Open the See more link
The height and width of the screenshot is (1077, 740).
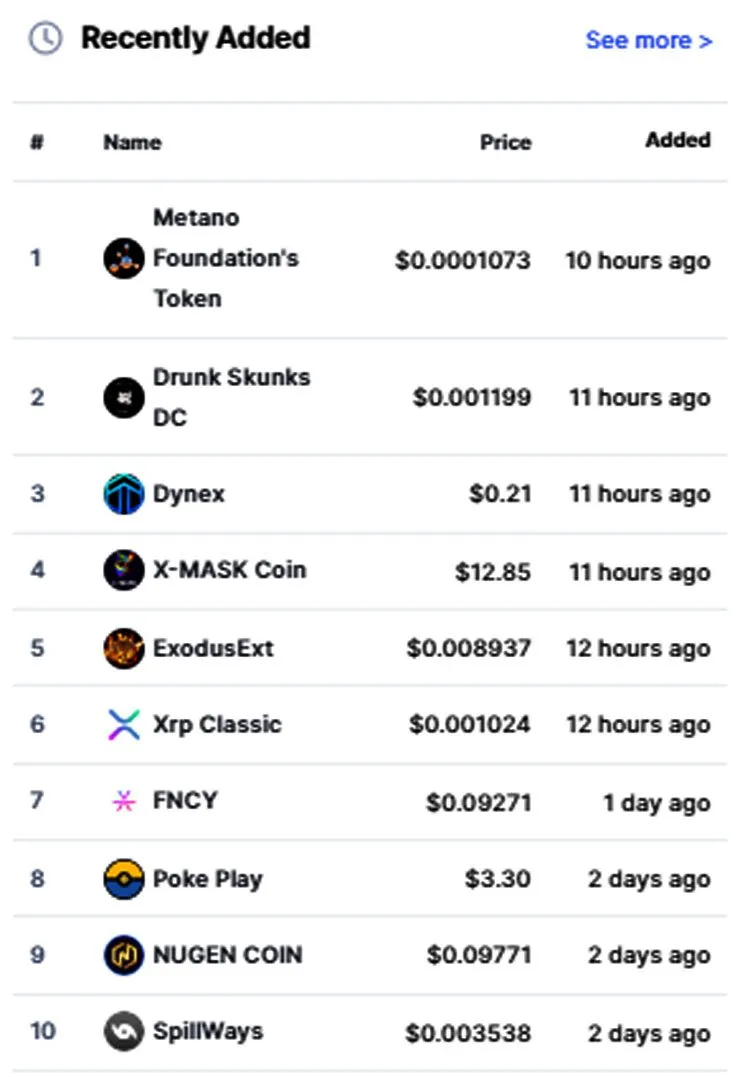click(649, 41)
